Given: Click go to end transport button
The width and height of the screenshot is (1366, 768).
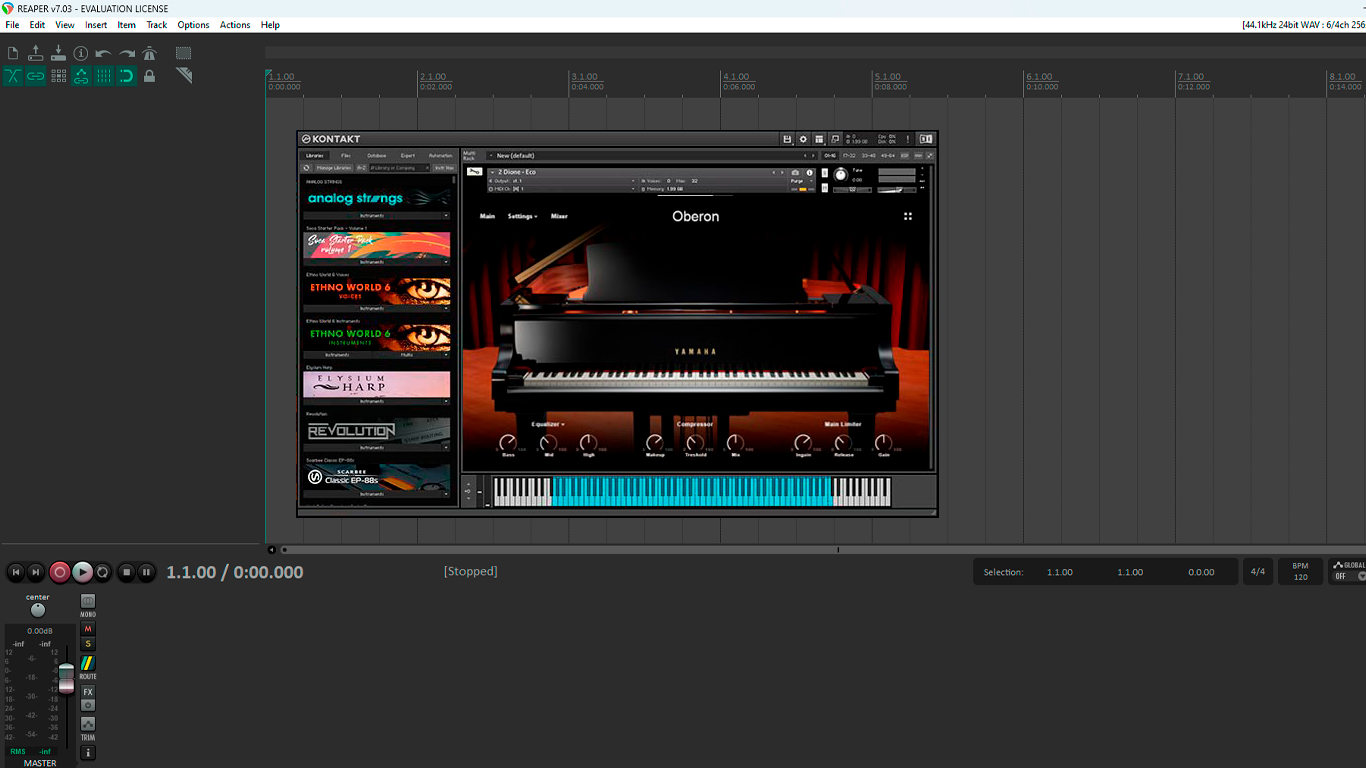Looking at the screenshot, I should (36, 572).
